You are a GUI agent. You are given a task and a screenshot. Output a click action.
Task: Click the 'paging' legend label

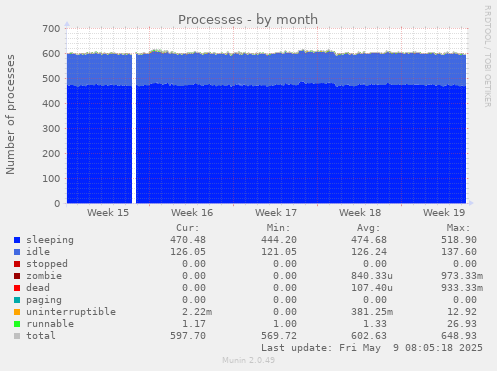[44, 300]
